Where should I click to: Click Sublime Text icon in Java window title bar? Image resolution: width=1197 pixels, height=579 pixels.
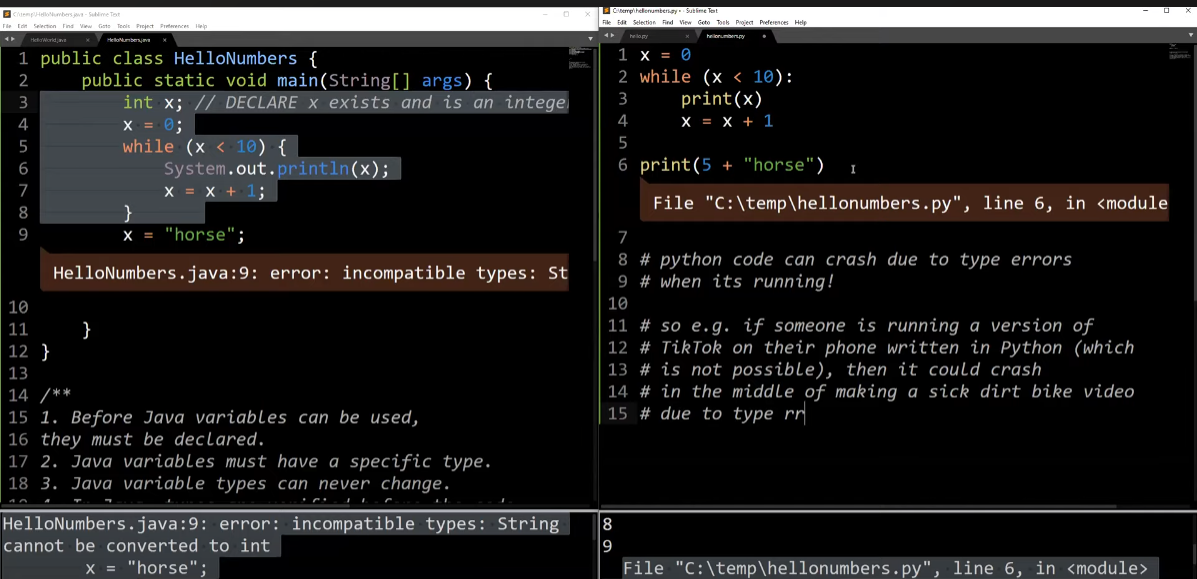[6, 13]
